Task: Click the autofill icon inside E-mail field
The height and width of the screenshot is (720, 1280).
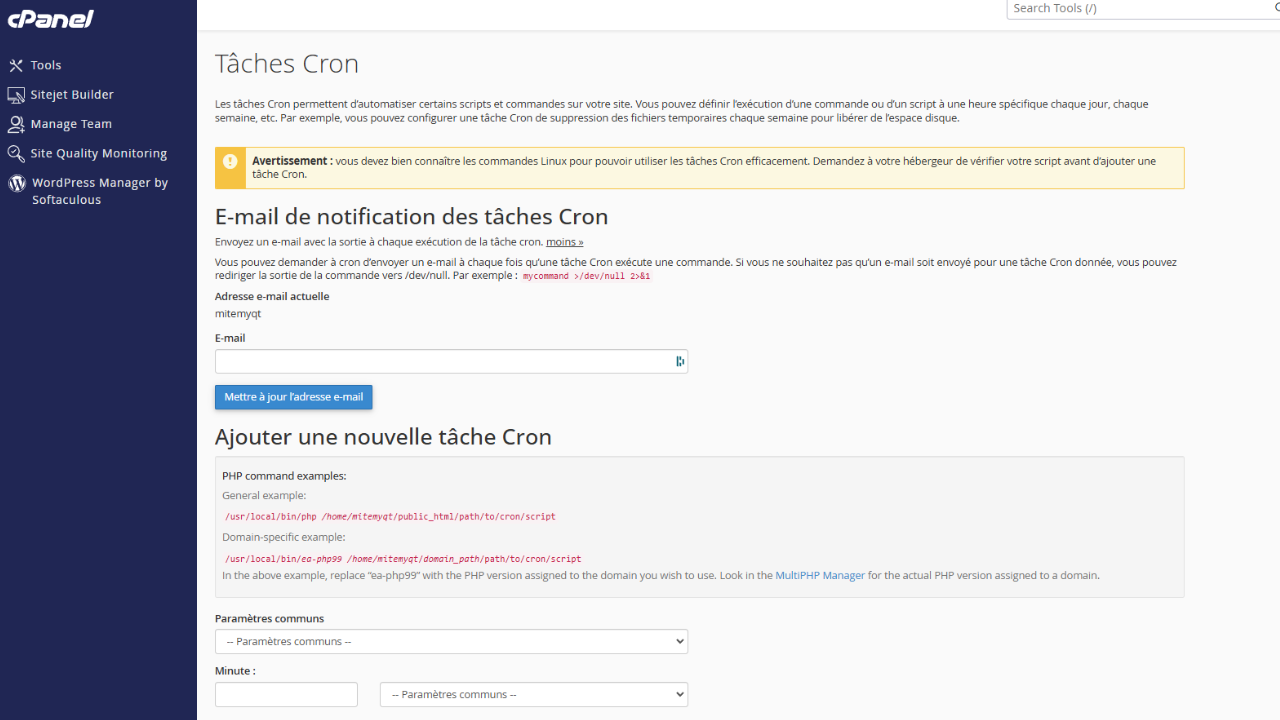Action: click(x=679, y=362)
